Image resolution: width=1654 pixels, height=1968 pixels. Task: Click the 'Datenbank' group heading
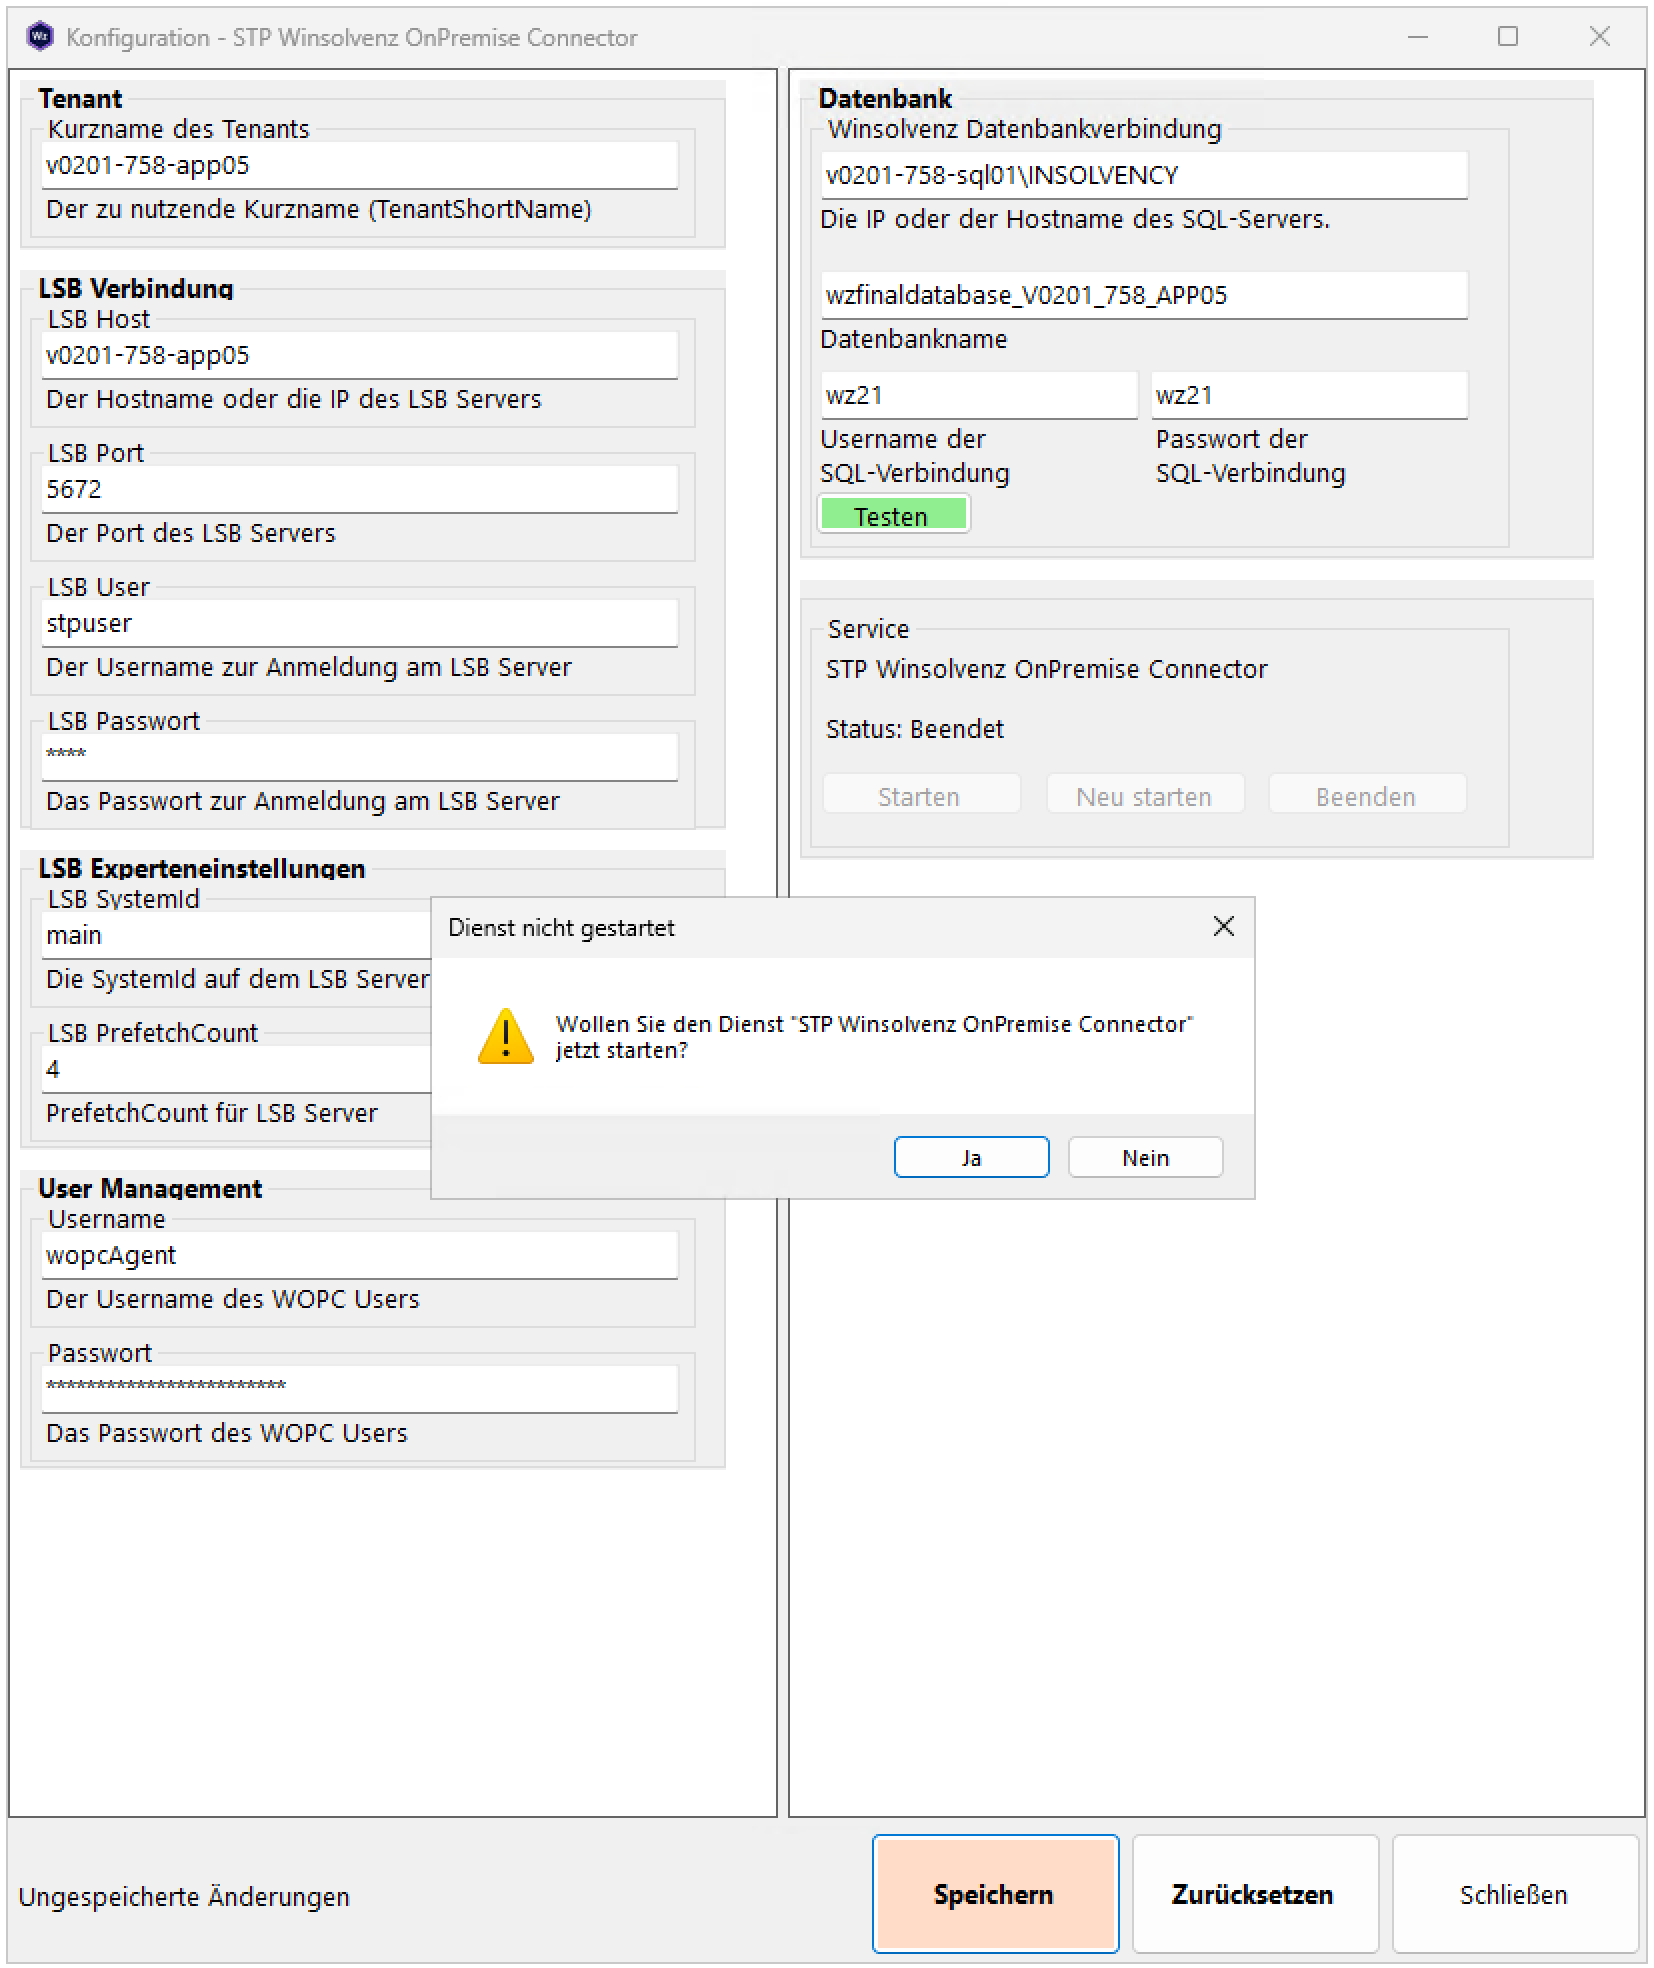click(885, 99)
